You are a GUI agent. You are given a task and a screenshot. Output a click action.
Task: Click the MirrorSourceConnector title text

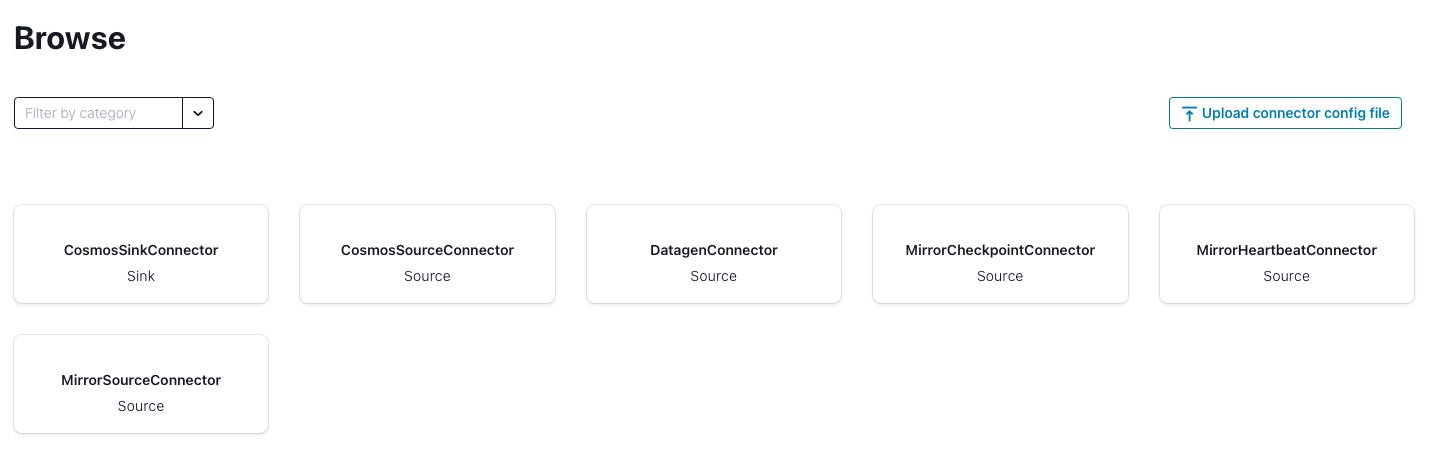click(141, 380)
